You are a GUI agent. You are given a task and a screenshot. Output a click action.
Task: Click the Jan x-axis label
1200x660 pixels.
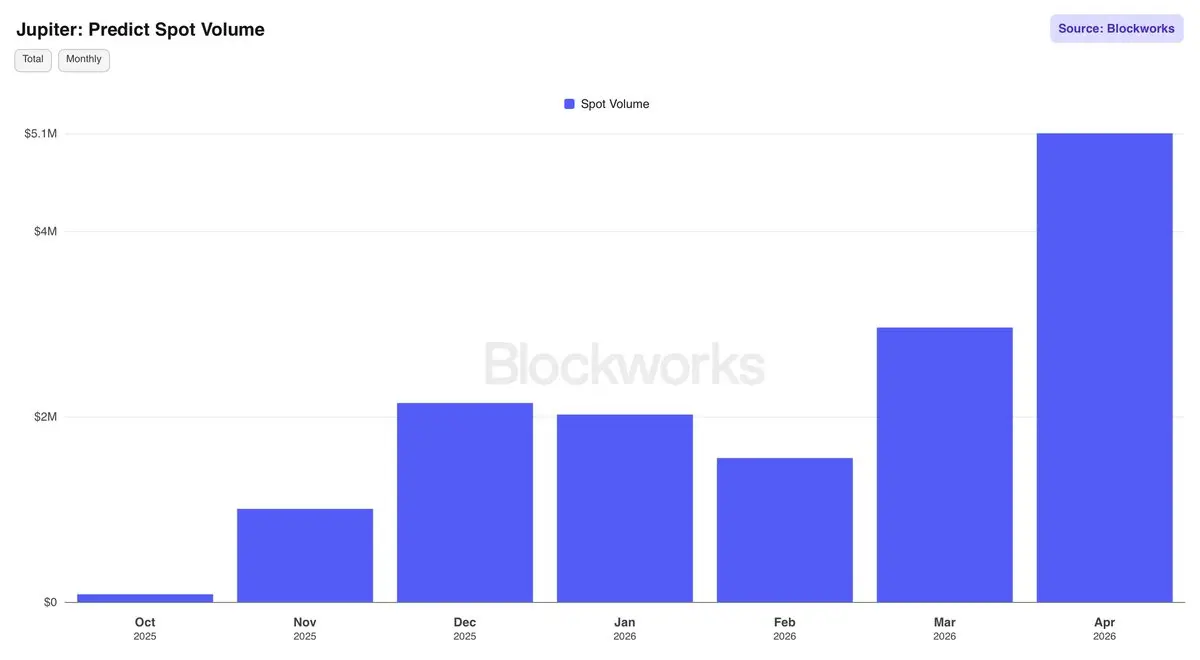point(625,622)
